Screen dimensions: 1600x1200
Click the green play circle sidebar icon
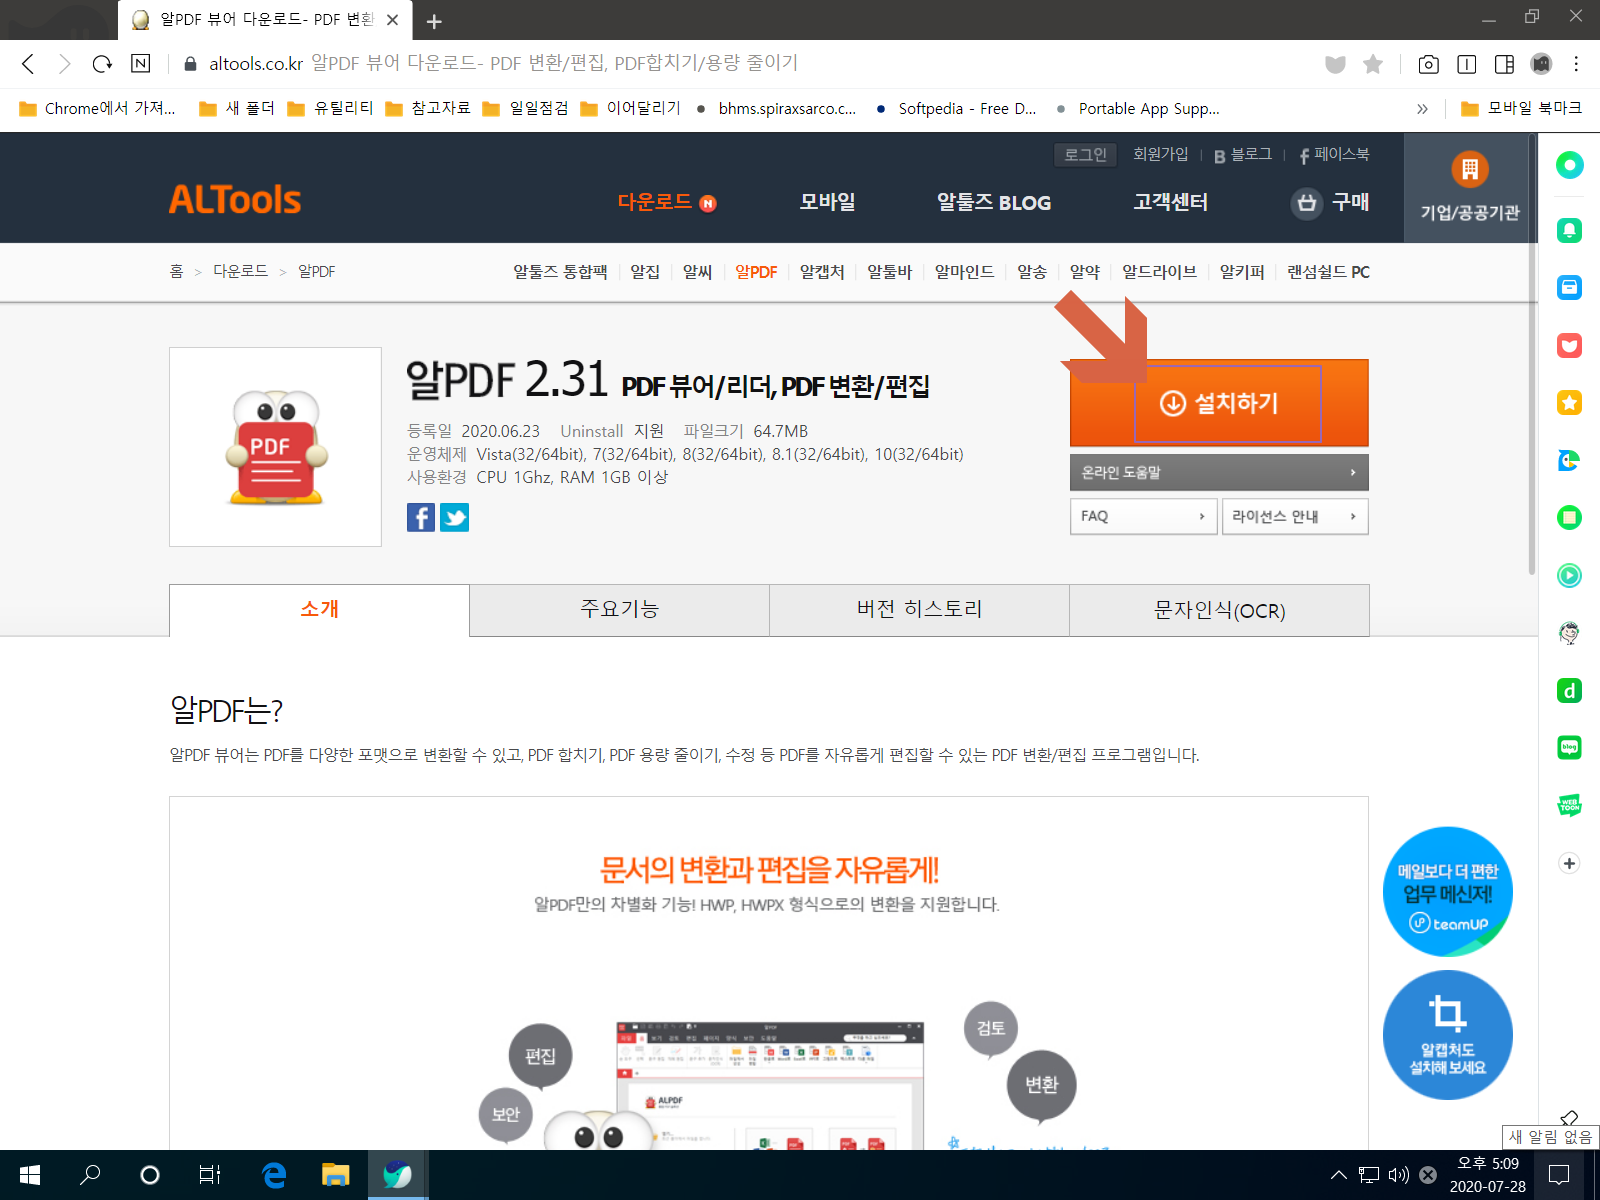coord(1569,575)
